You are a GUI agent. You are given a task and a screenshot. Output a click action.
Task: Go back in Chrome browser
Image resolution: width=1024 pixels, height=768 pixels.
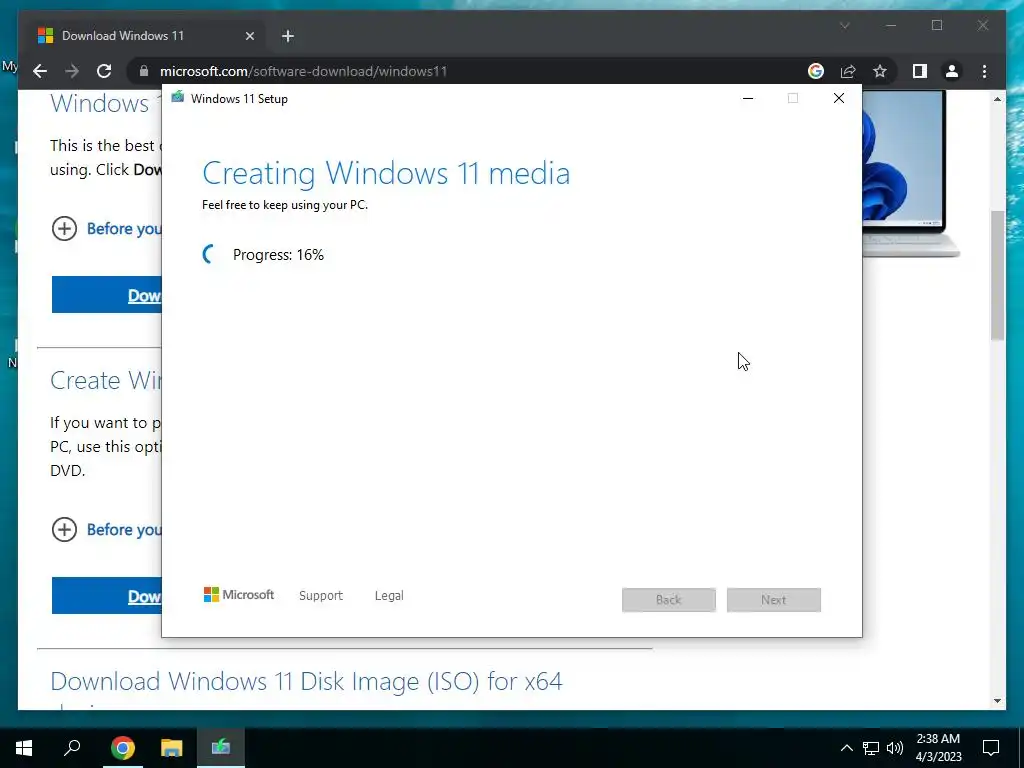[40, 71]
